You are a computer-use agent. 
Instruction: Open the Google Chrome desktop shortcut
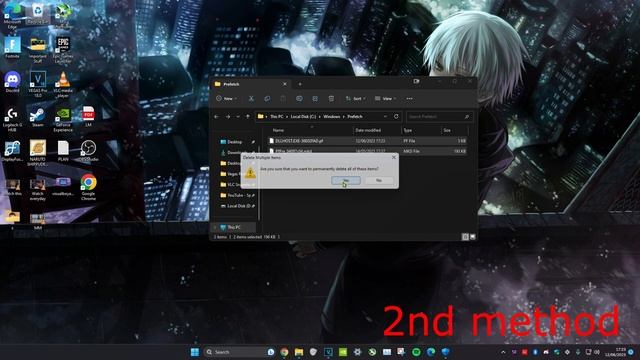[88, 187]
